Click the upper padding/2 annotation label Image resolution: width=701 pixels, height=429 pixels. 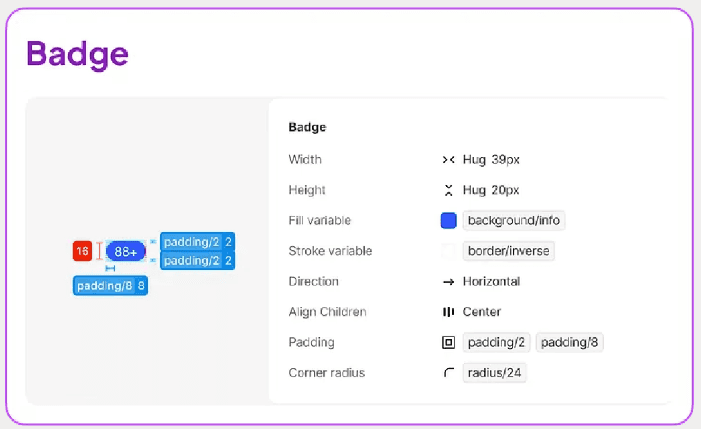coord(198,242)
